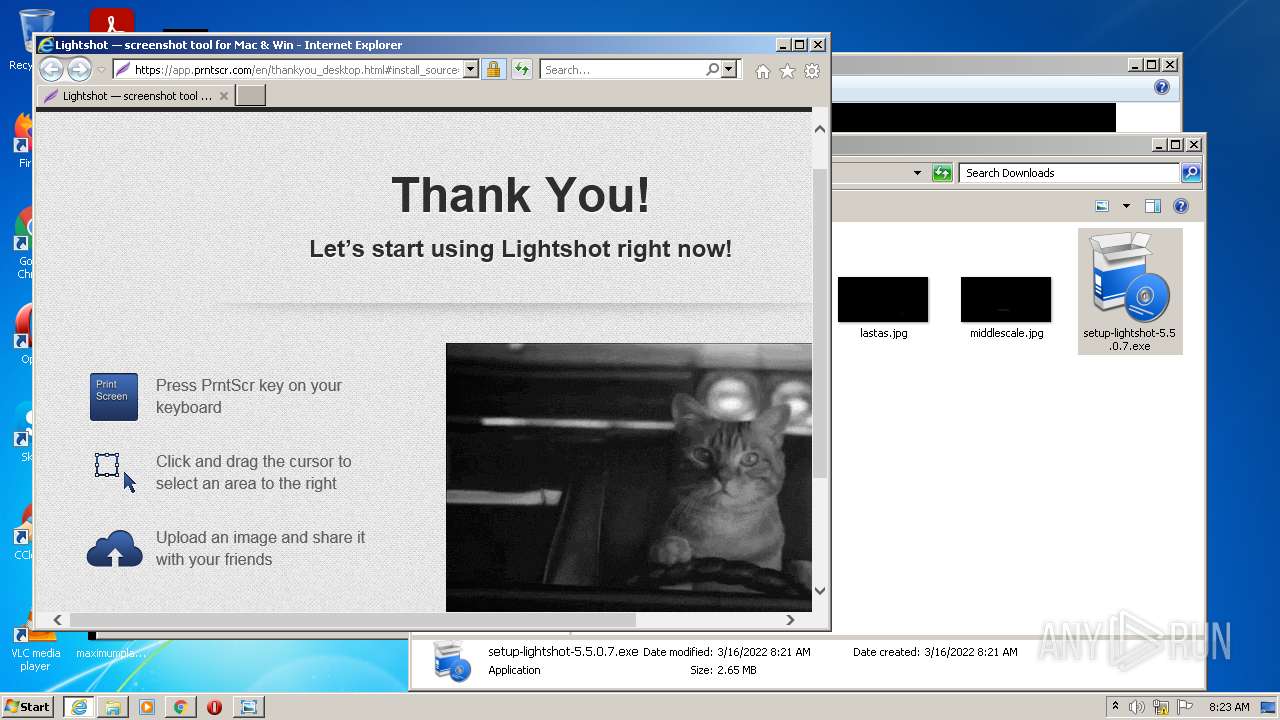Viewport: 1280px width, 720px height.
Task: Open Windows Media Player taskbar icon
Action: click(x=147, y=707)
